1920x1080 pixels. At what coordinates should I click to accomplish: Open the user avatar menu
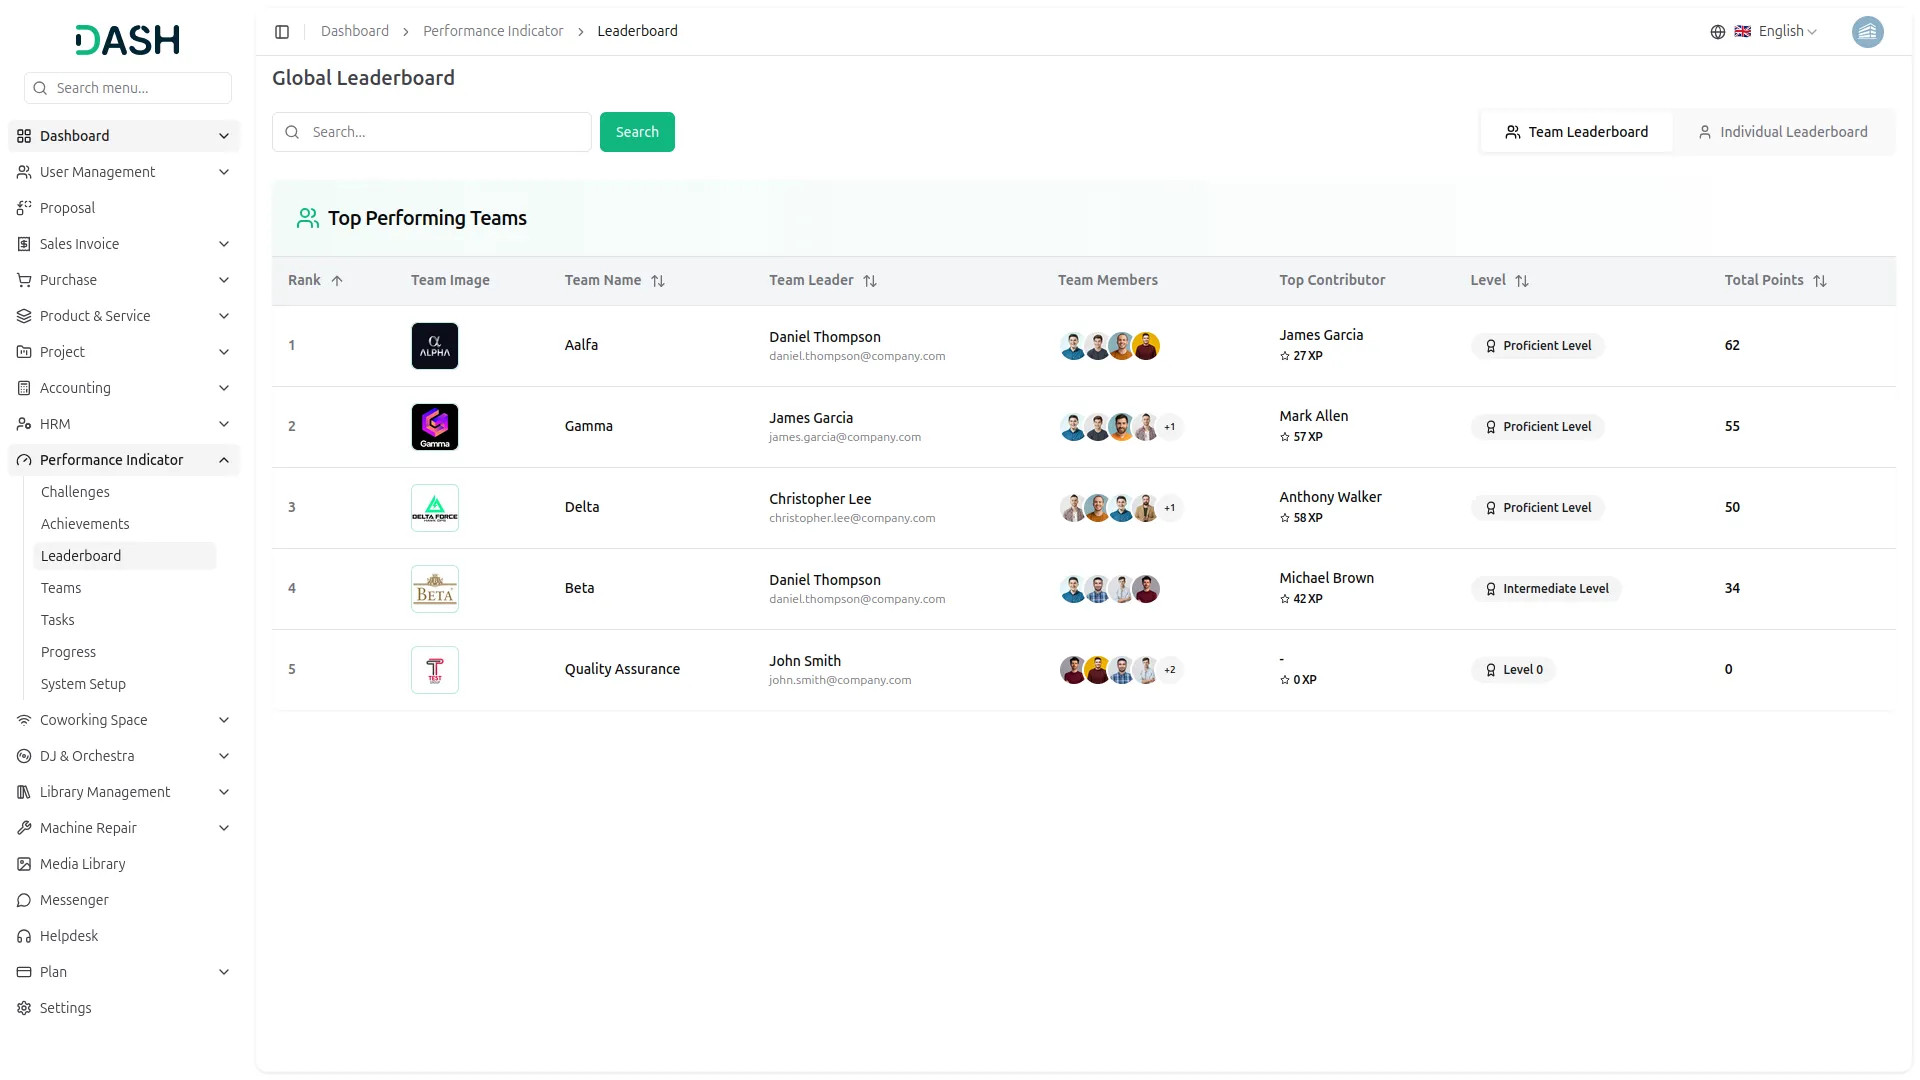1867,32
